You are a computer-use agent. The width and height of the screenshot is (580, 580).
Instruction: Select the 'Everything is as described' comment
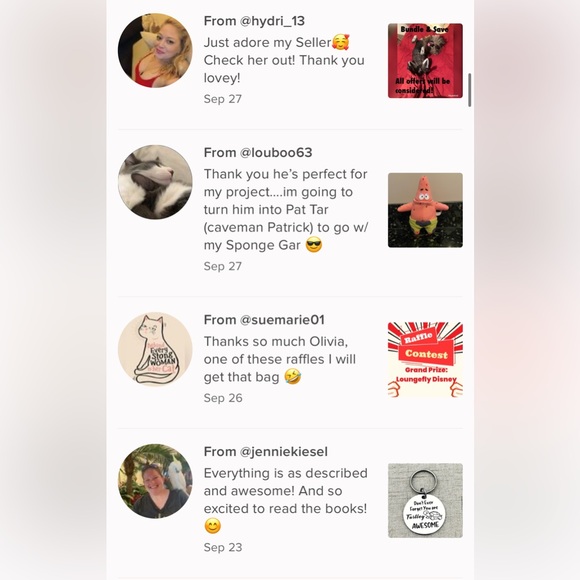(286, 499)
